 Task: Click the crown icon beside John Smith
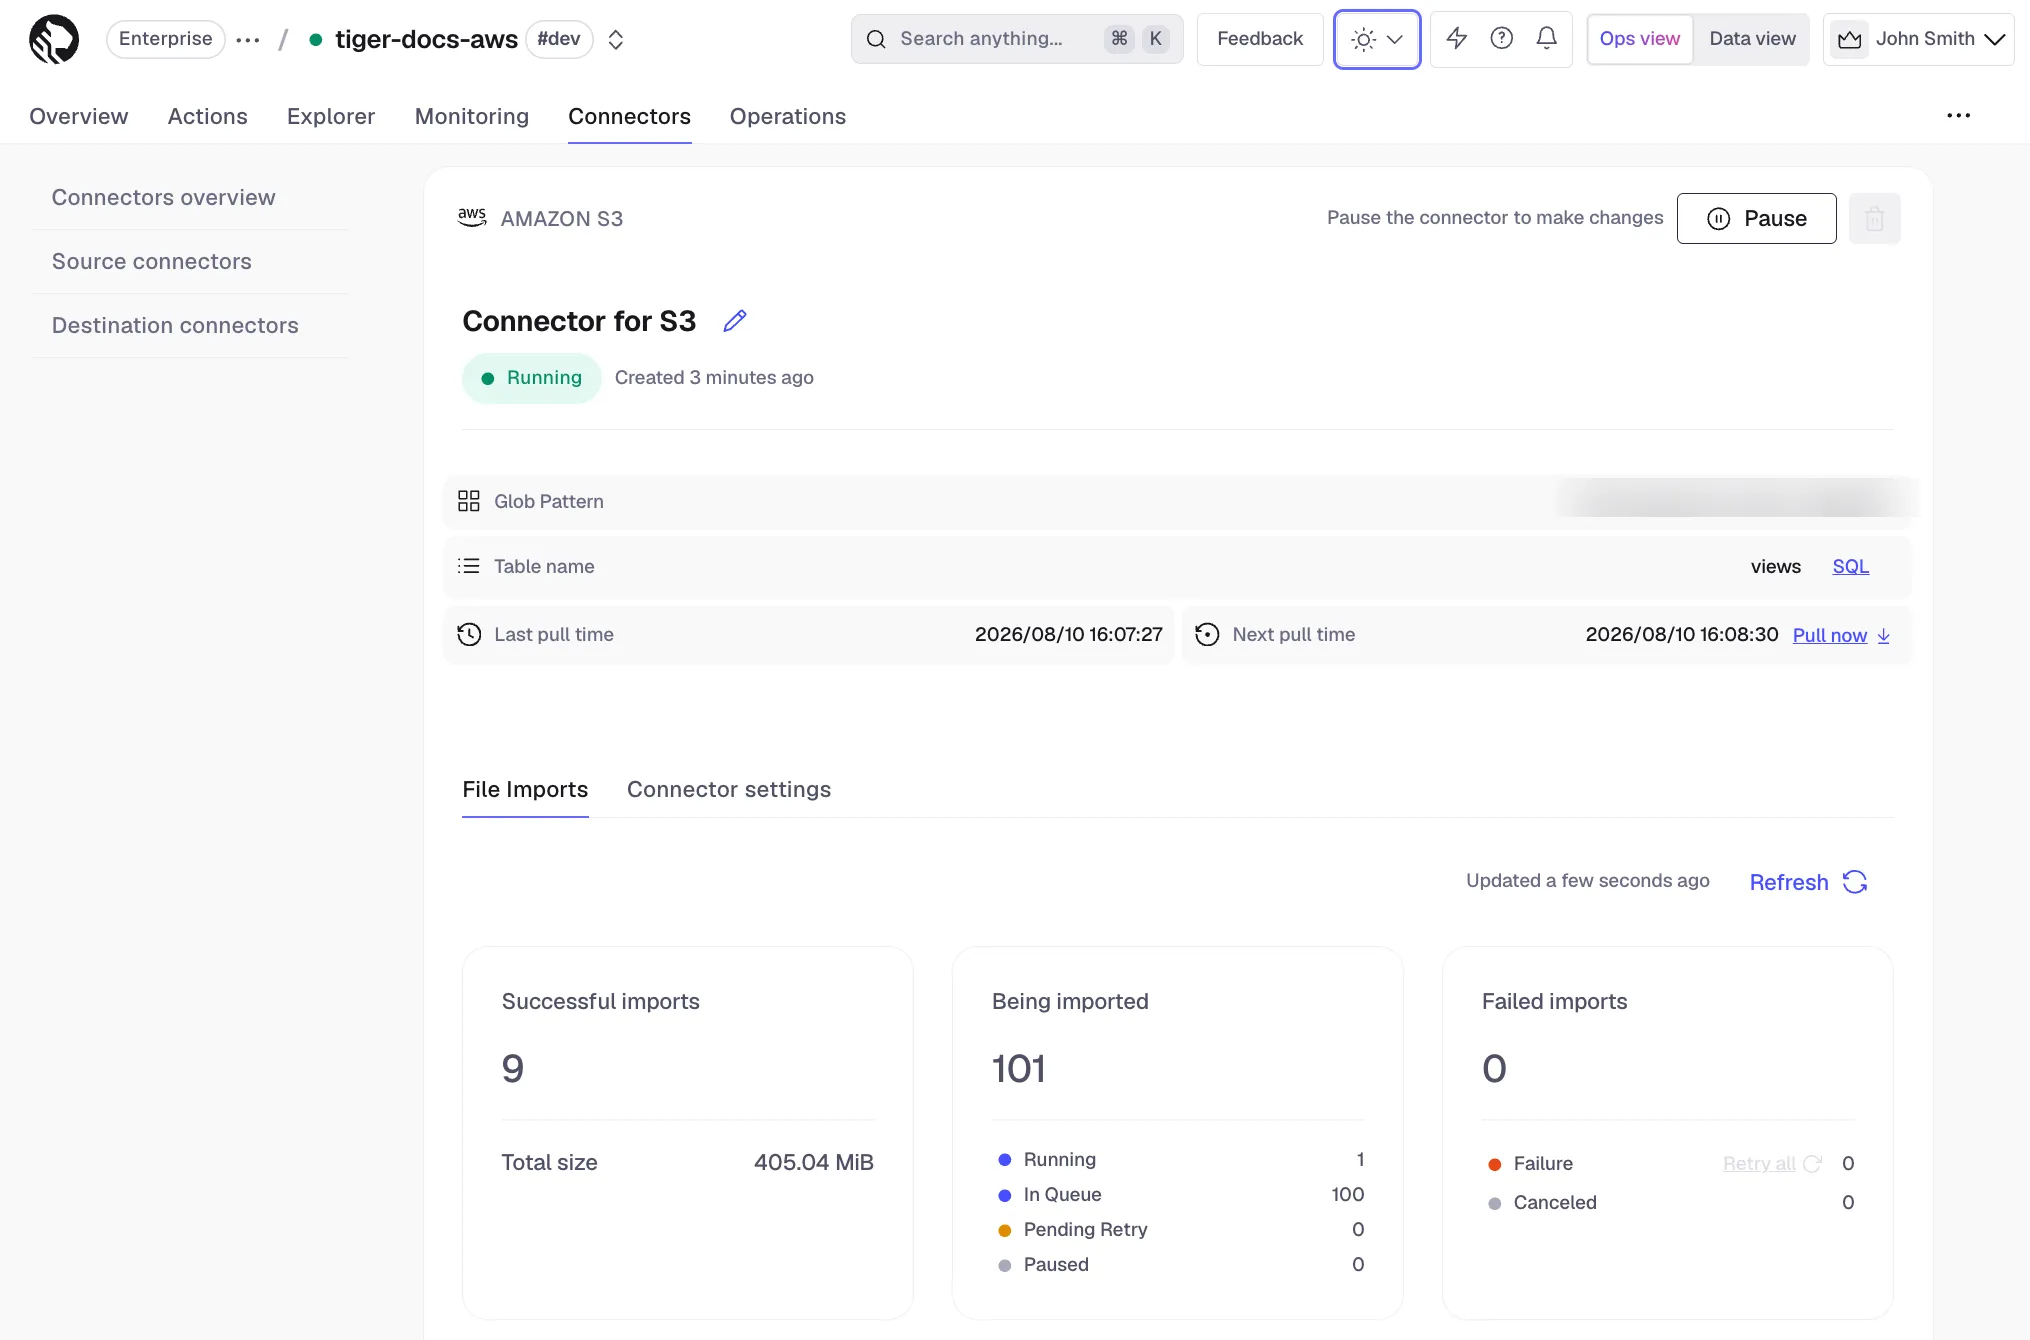tap(1850, 39)
